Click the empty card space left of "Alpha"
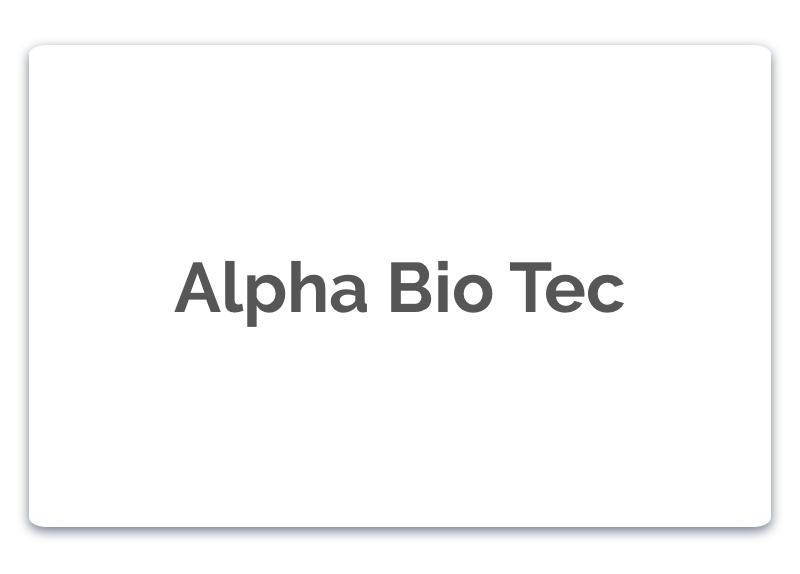Image resolution: width=800 pixels, height=574 pixels. click(100, 287)
